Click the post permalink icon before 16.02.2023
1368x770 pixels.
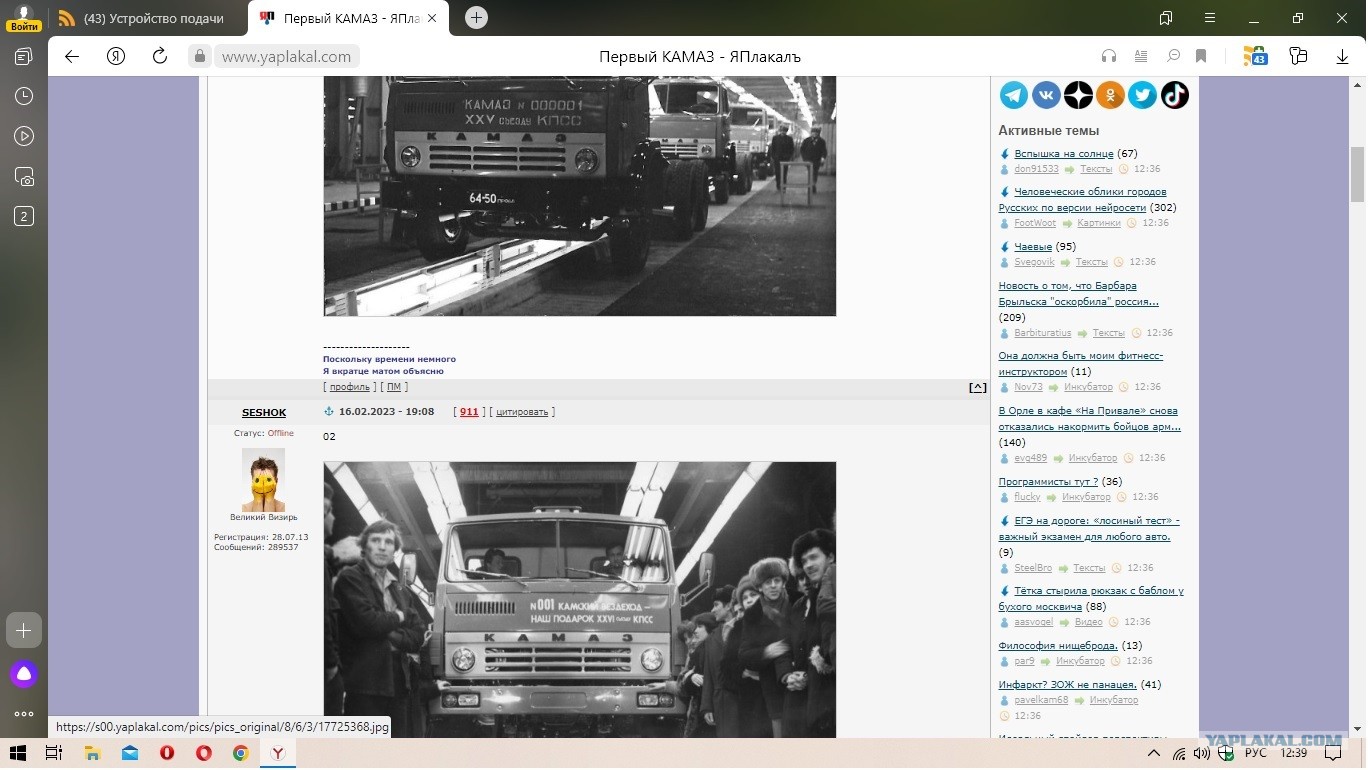click(x=328, y=412)
